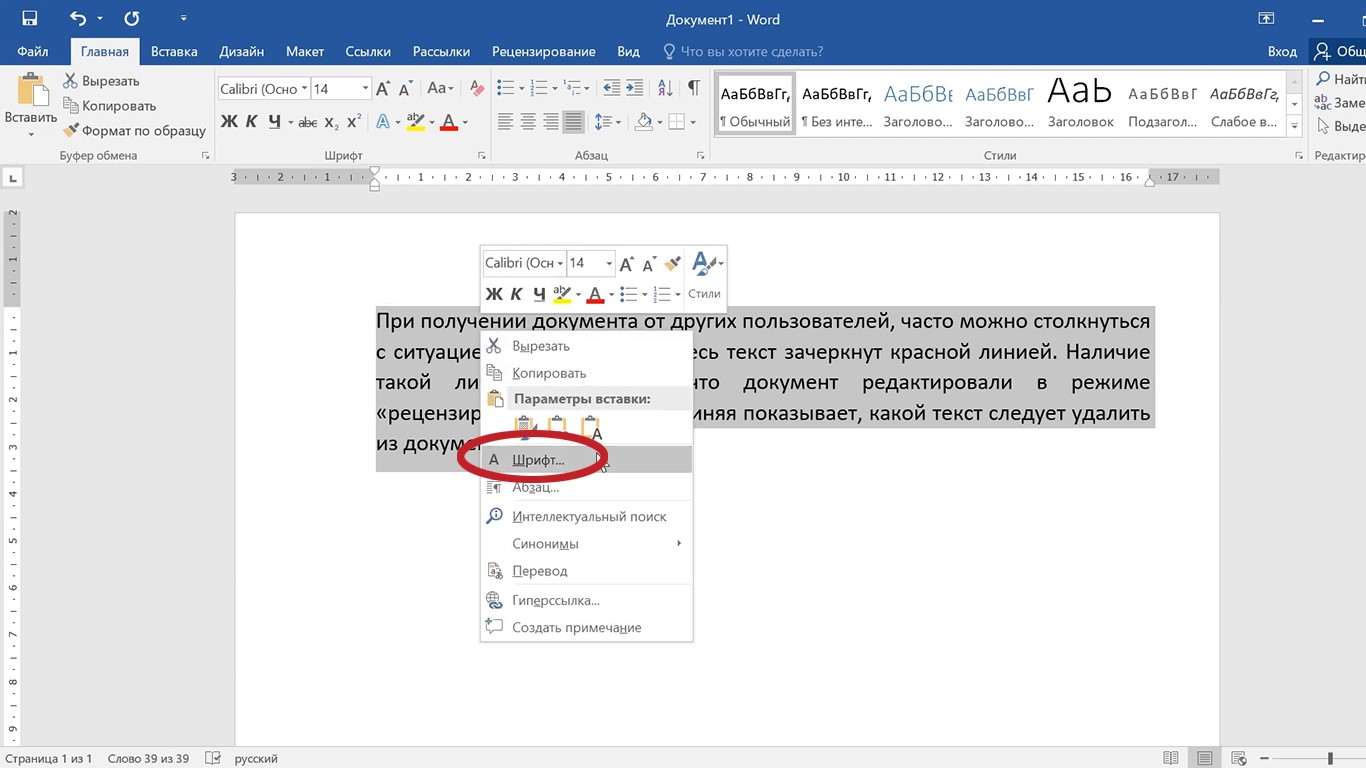Click spelling check icon in status bar
Image resolution: width=1366 pixels, height=768 pixels.
click(211, 759)
